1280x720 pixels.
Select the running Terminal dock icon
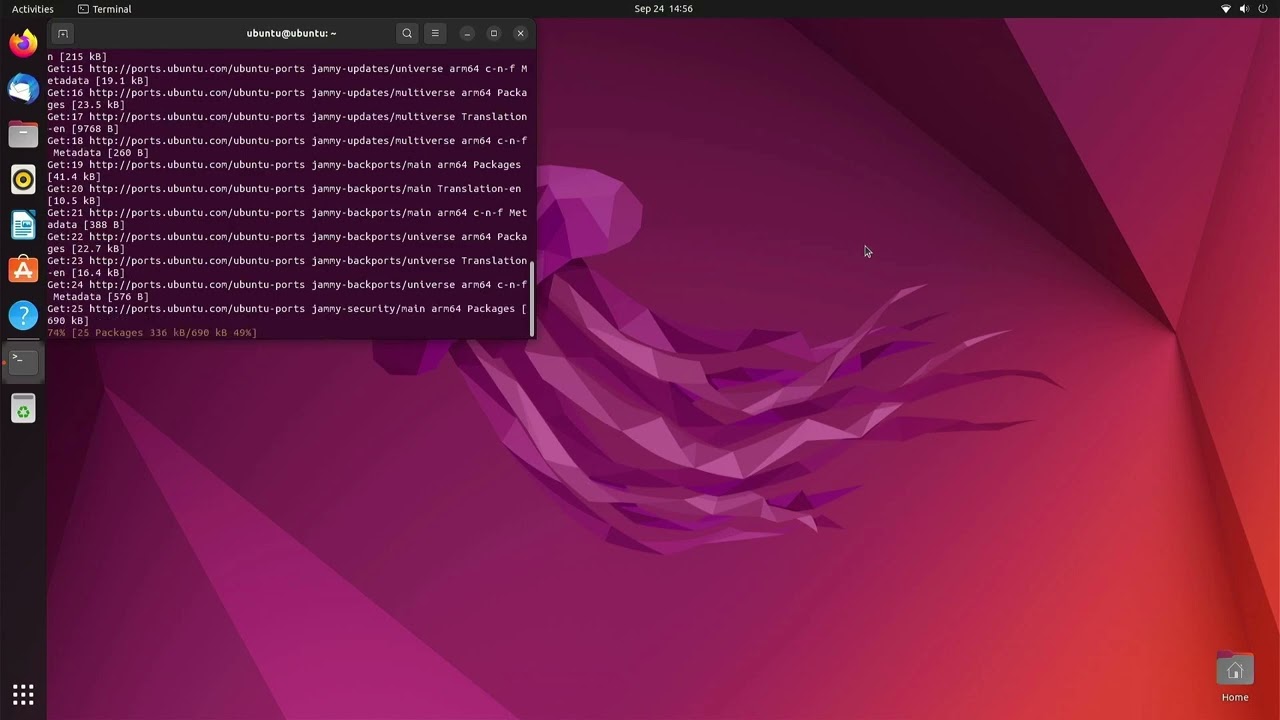click(23, 361)
